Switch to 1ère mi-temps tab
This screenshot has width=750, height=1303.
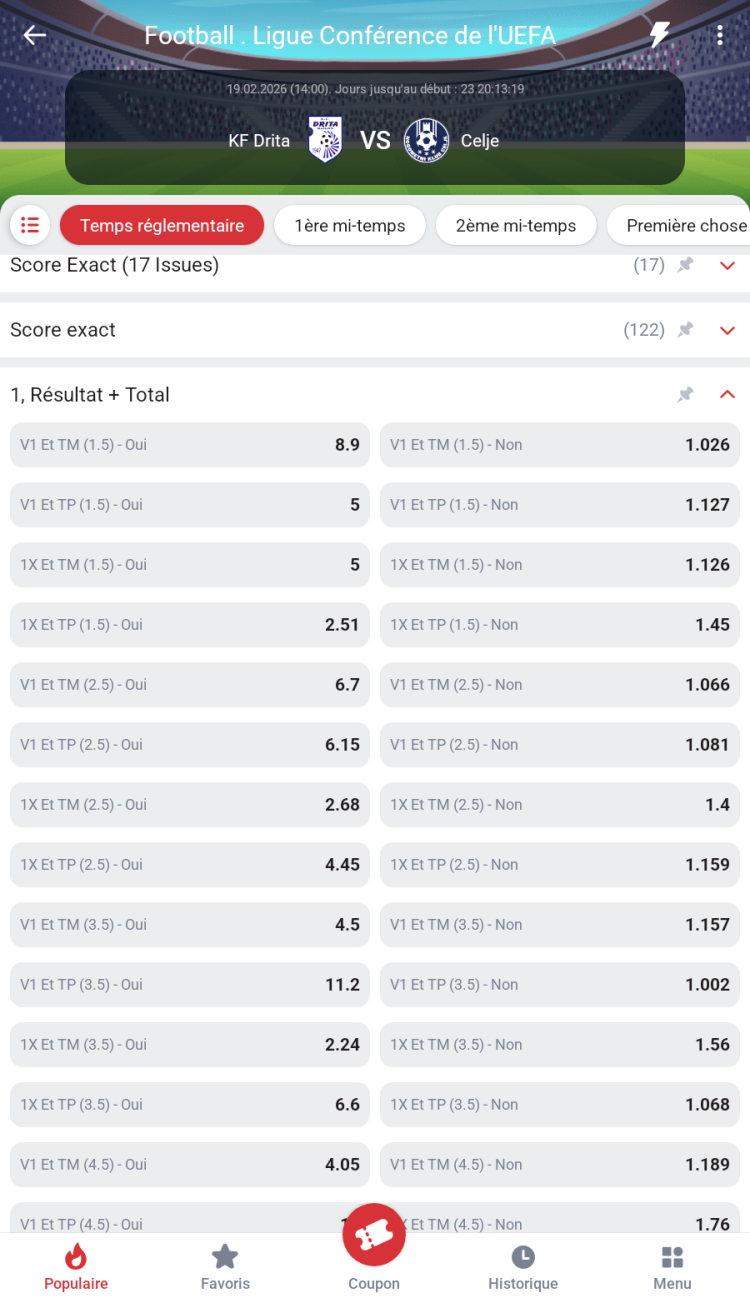click(x=350, y=225)
